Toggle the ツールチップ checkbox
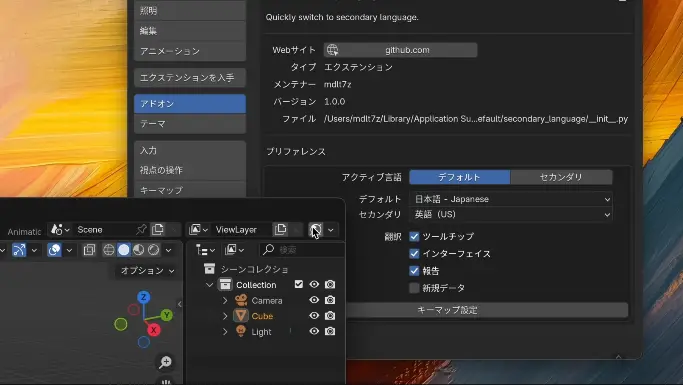The image size is (683, 385). pyautogui.click(x=414, y=236)
